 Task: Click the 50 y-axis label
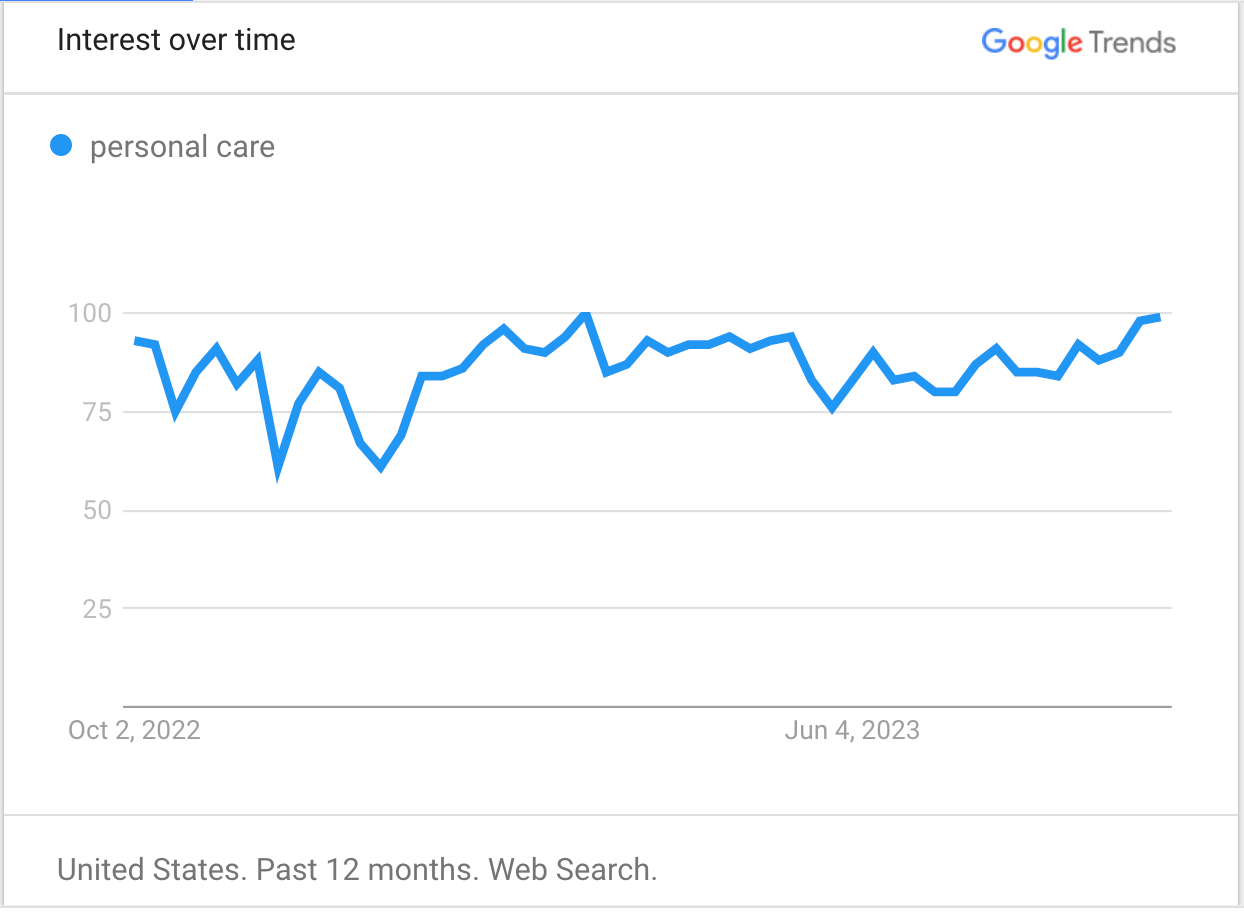point(95,510)
